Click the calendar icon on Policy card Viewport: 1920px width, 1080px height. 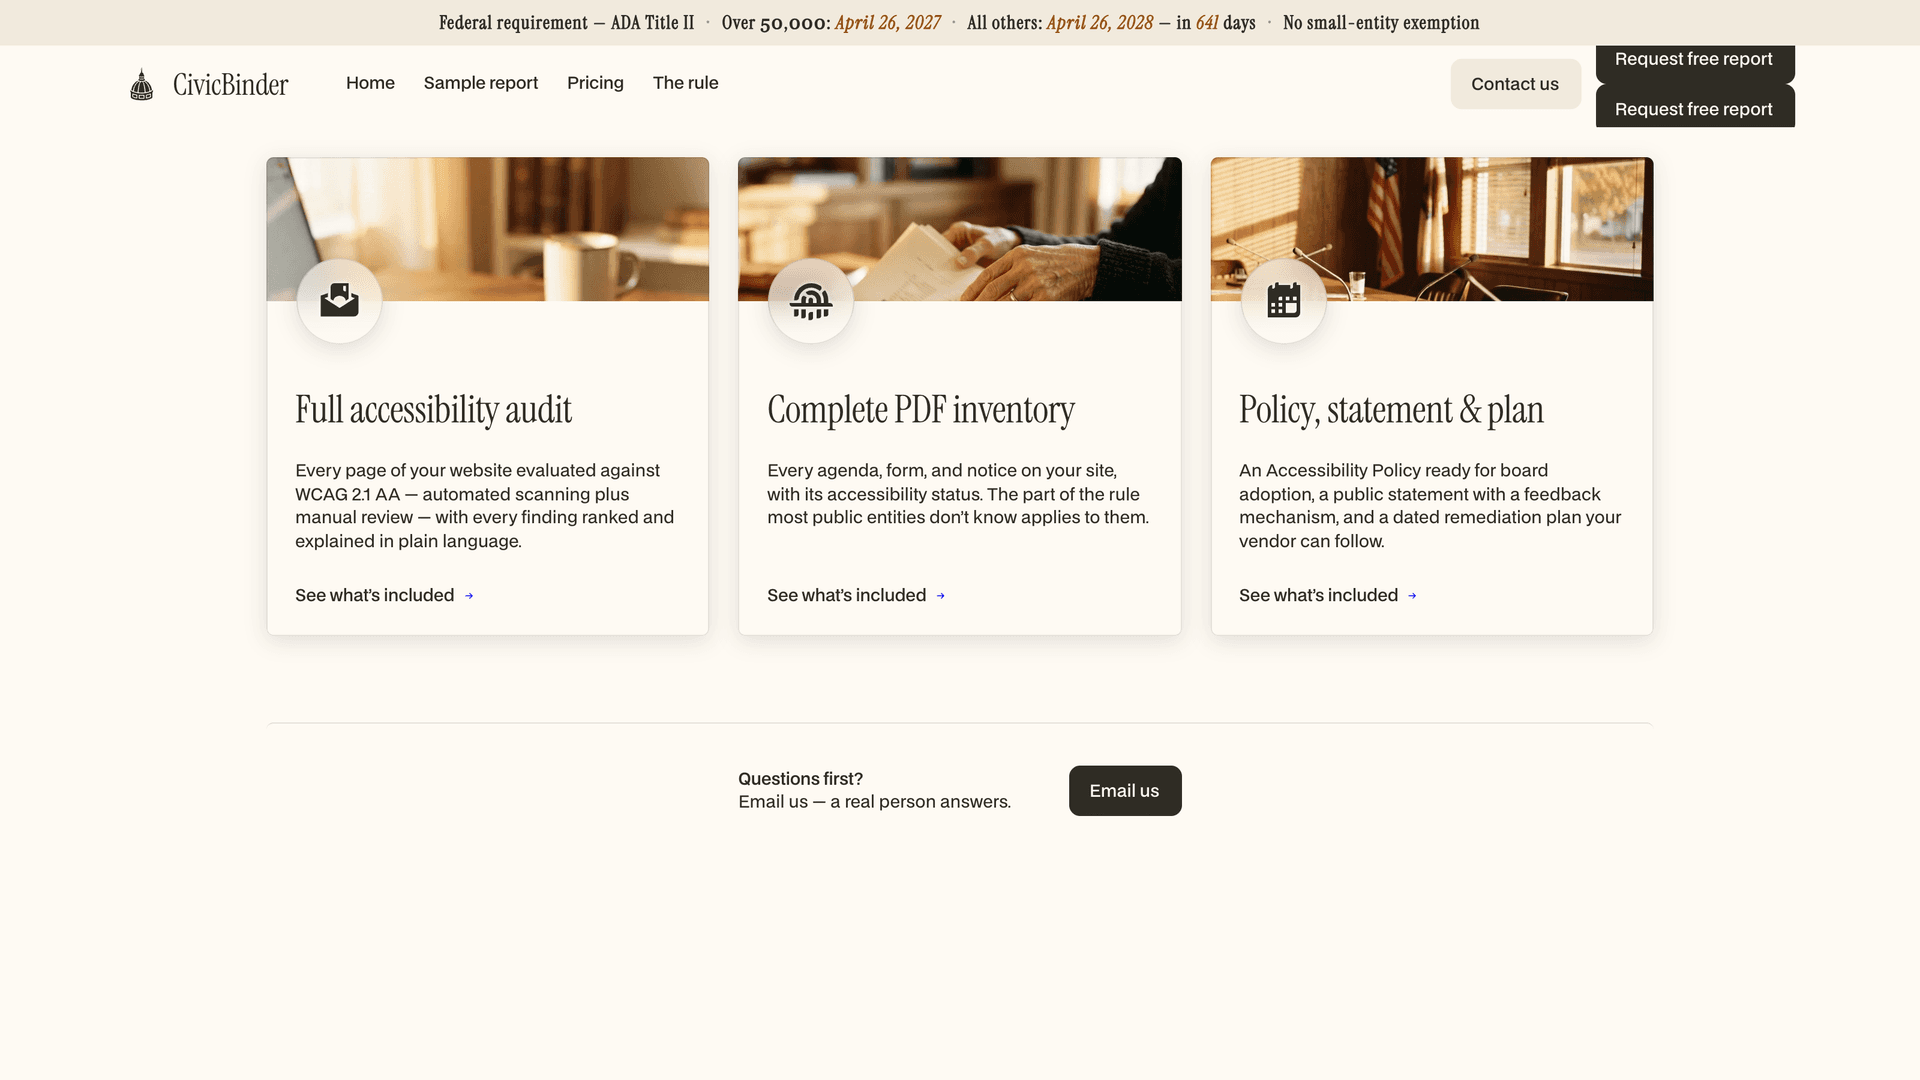click(1283, 300)
